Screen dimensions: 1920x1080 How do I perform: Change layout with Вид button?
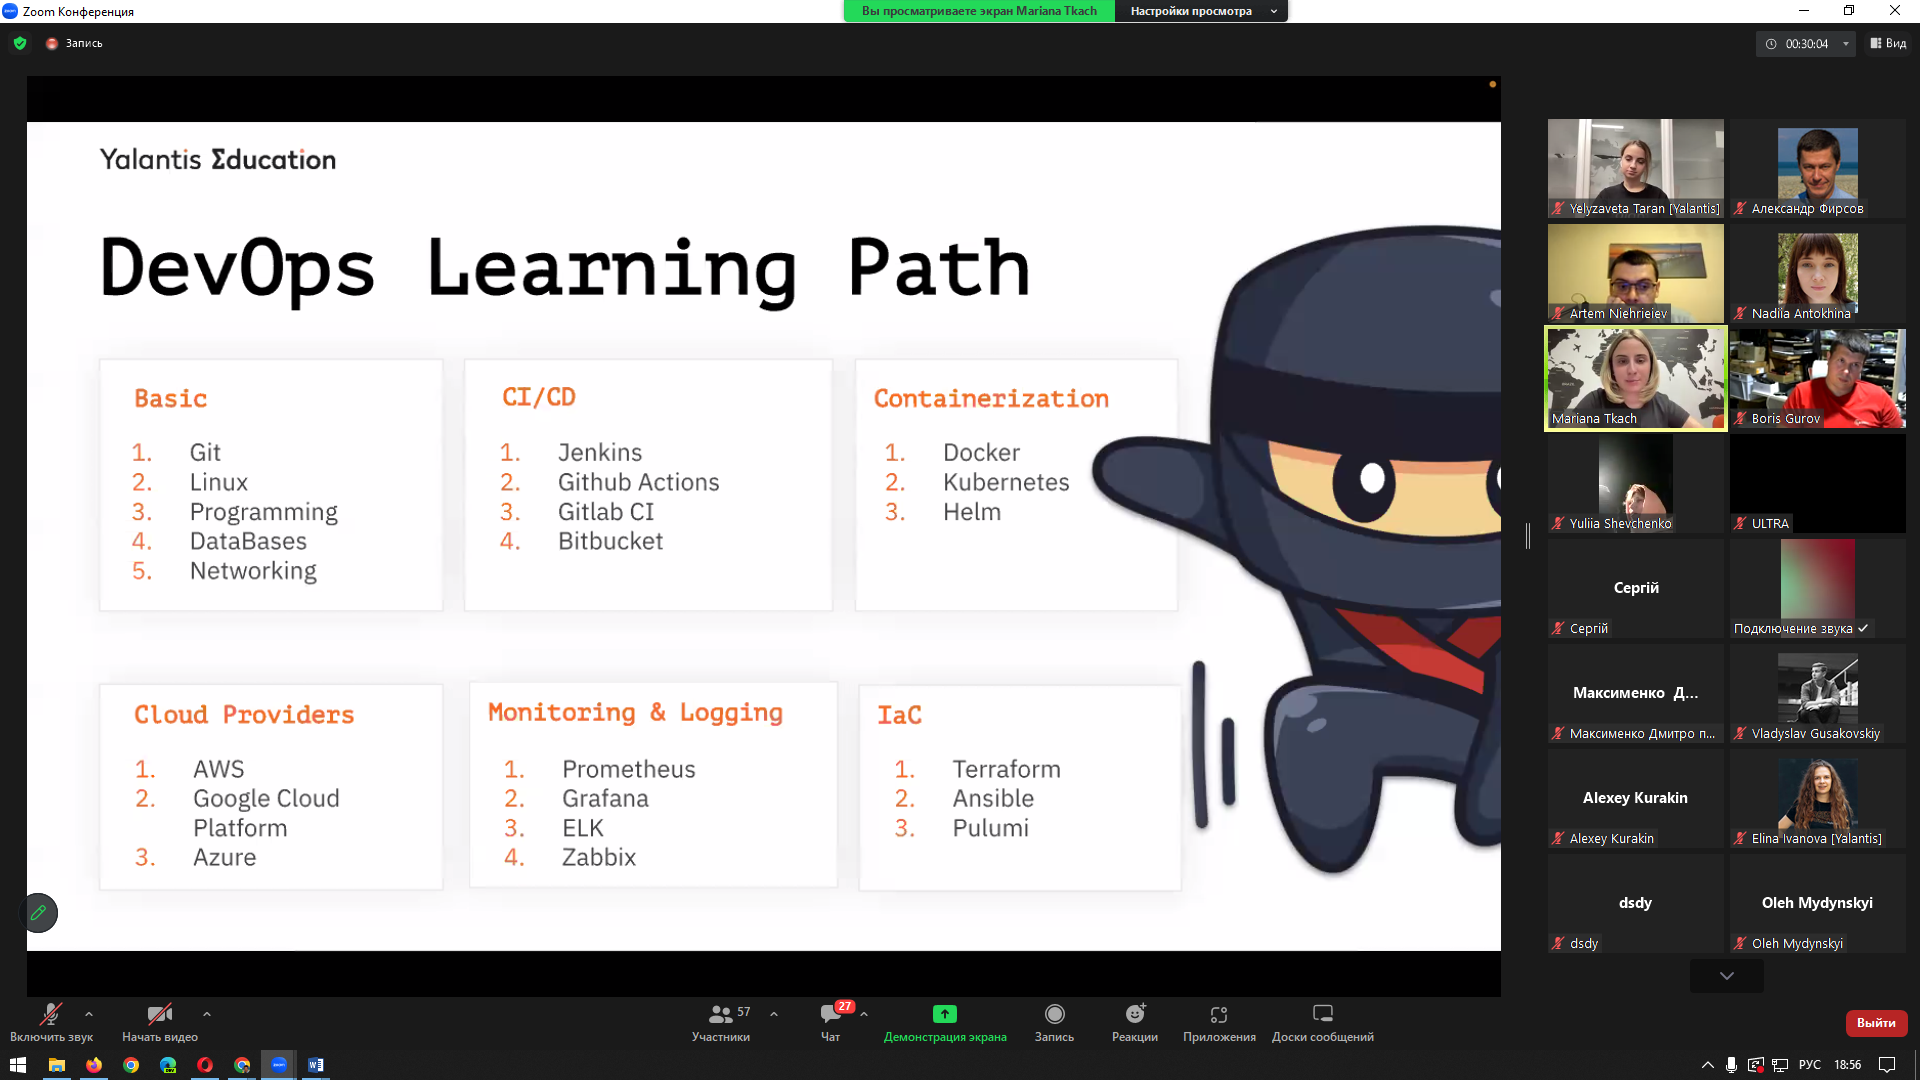click(x=1888, y=43)
